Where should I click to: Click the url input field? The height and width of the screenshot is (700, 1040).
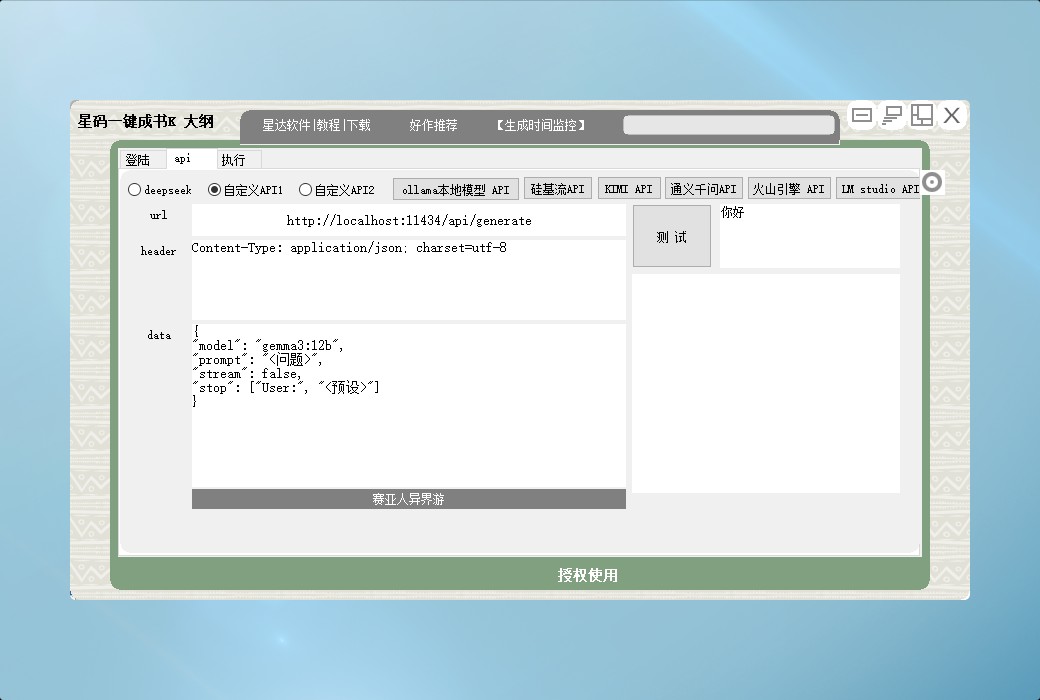(408, 221)
